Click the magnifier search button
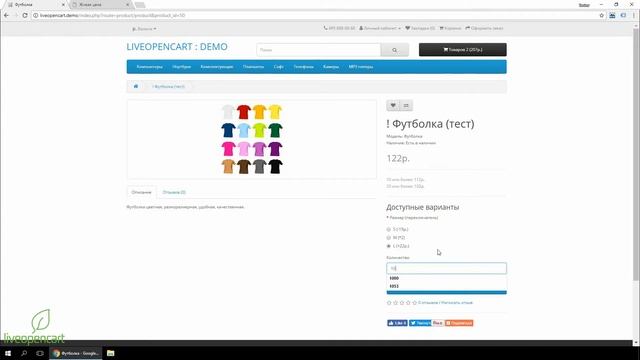 (394, 50)
